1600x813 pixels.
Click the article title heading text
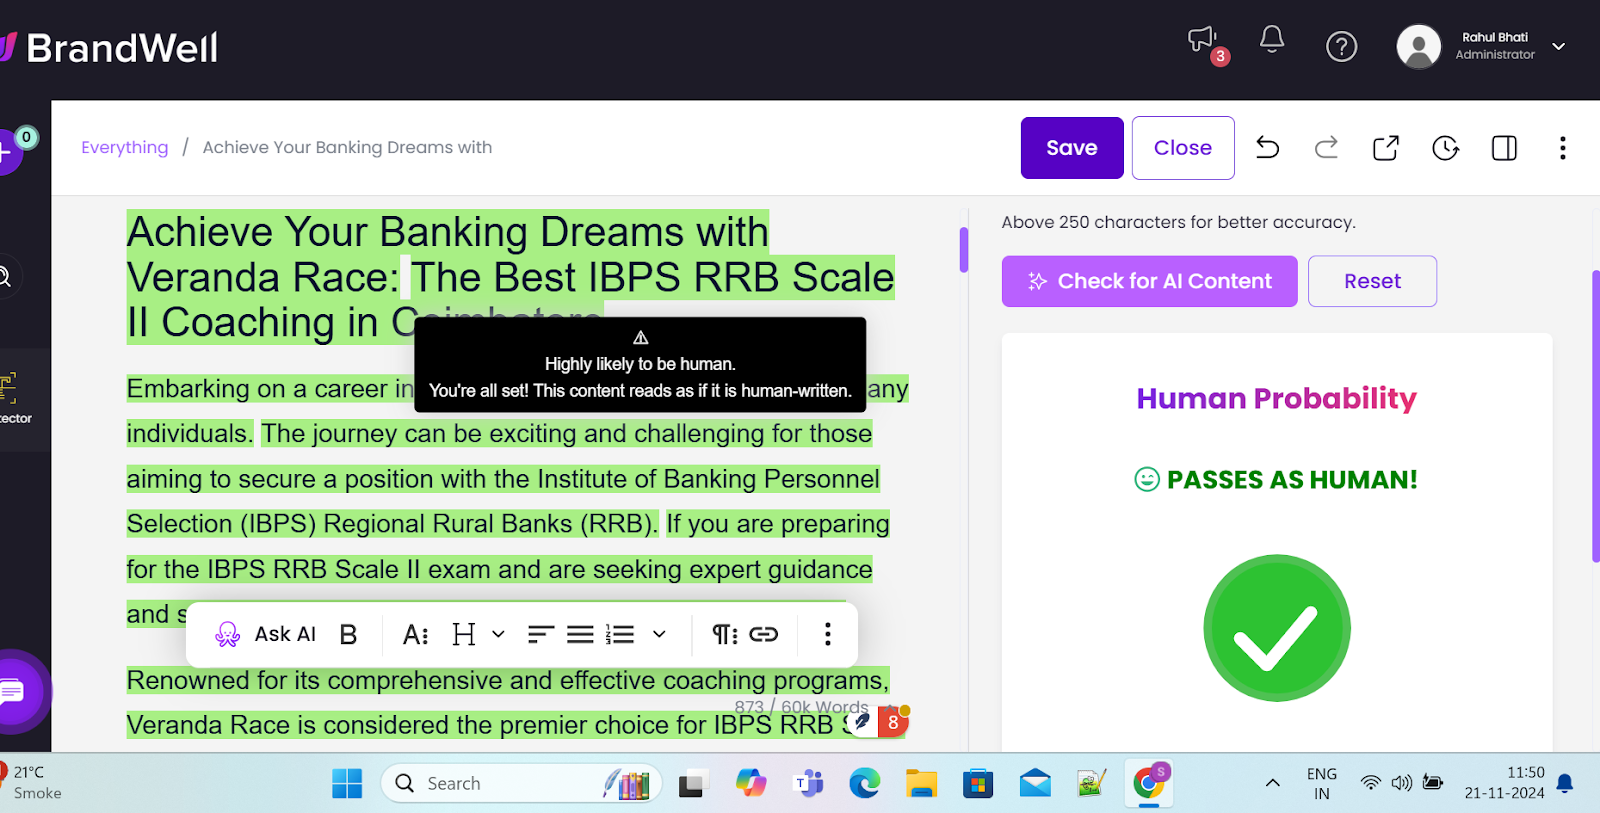[x=510, y=277]
